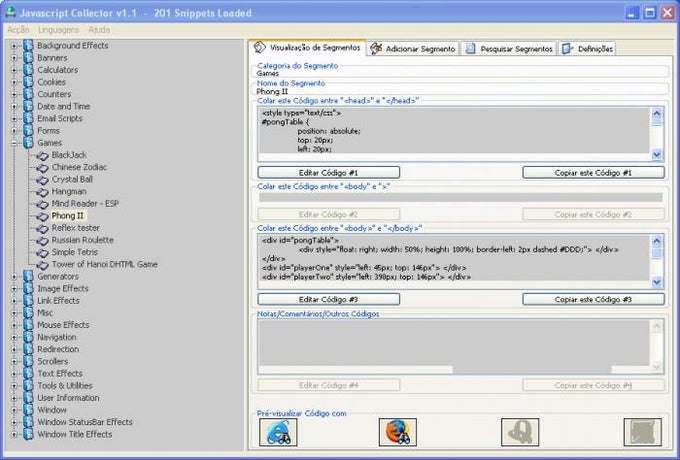Image resolution: width=680 pixels, height=460 pixels.
Task: Select the User Information category
Action: pyautogui.click(x=68, y=398)
